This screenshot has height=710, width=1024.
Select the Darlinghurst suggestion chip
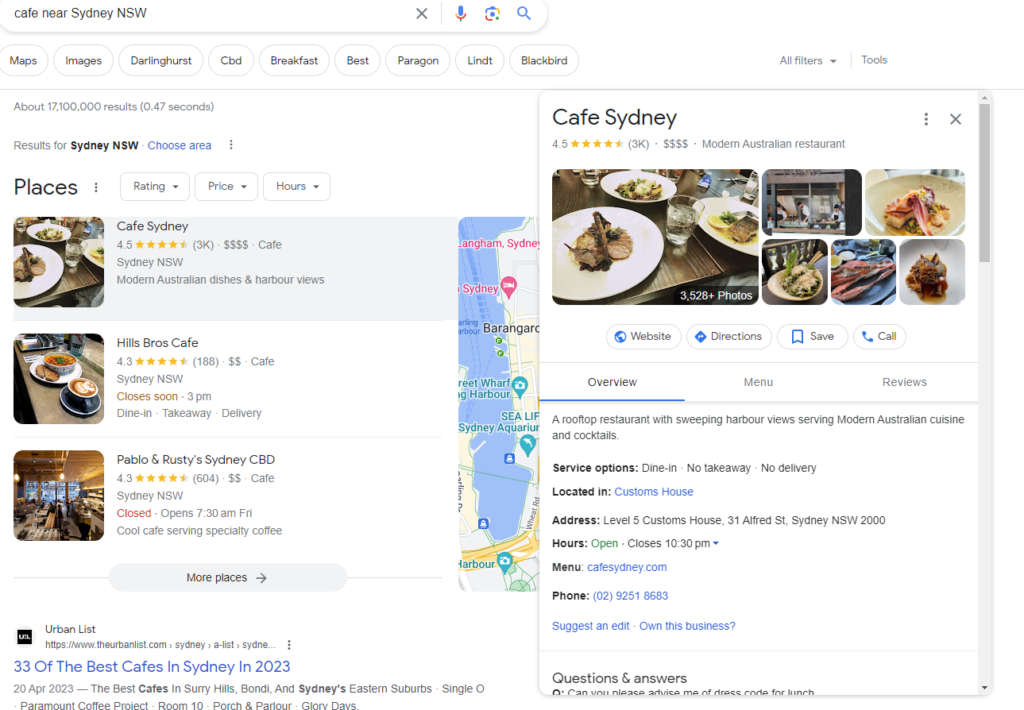pos(161,60)
